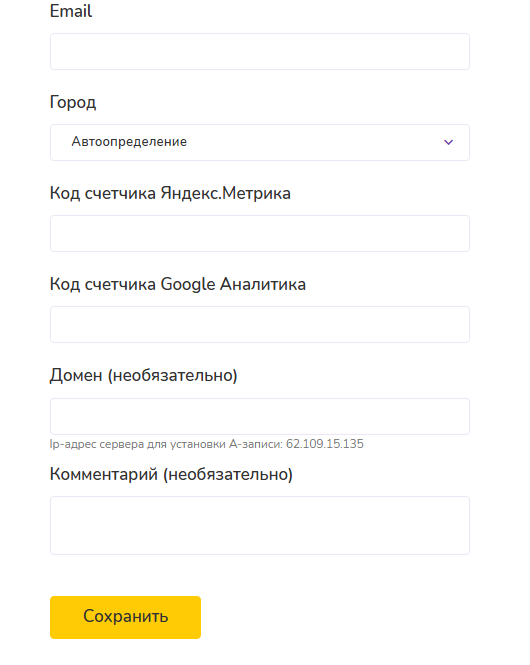This screenshot has height=665, width=530.
Task: Click the yellow Сохранить button
Action: point(125,617)
